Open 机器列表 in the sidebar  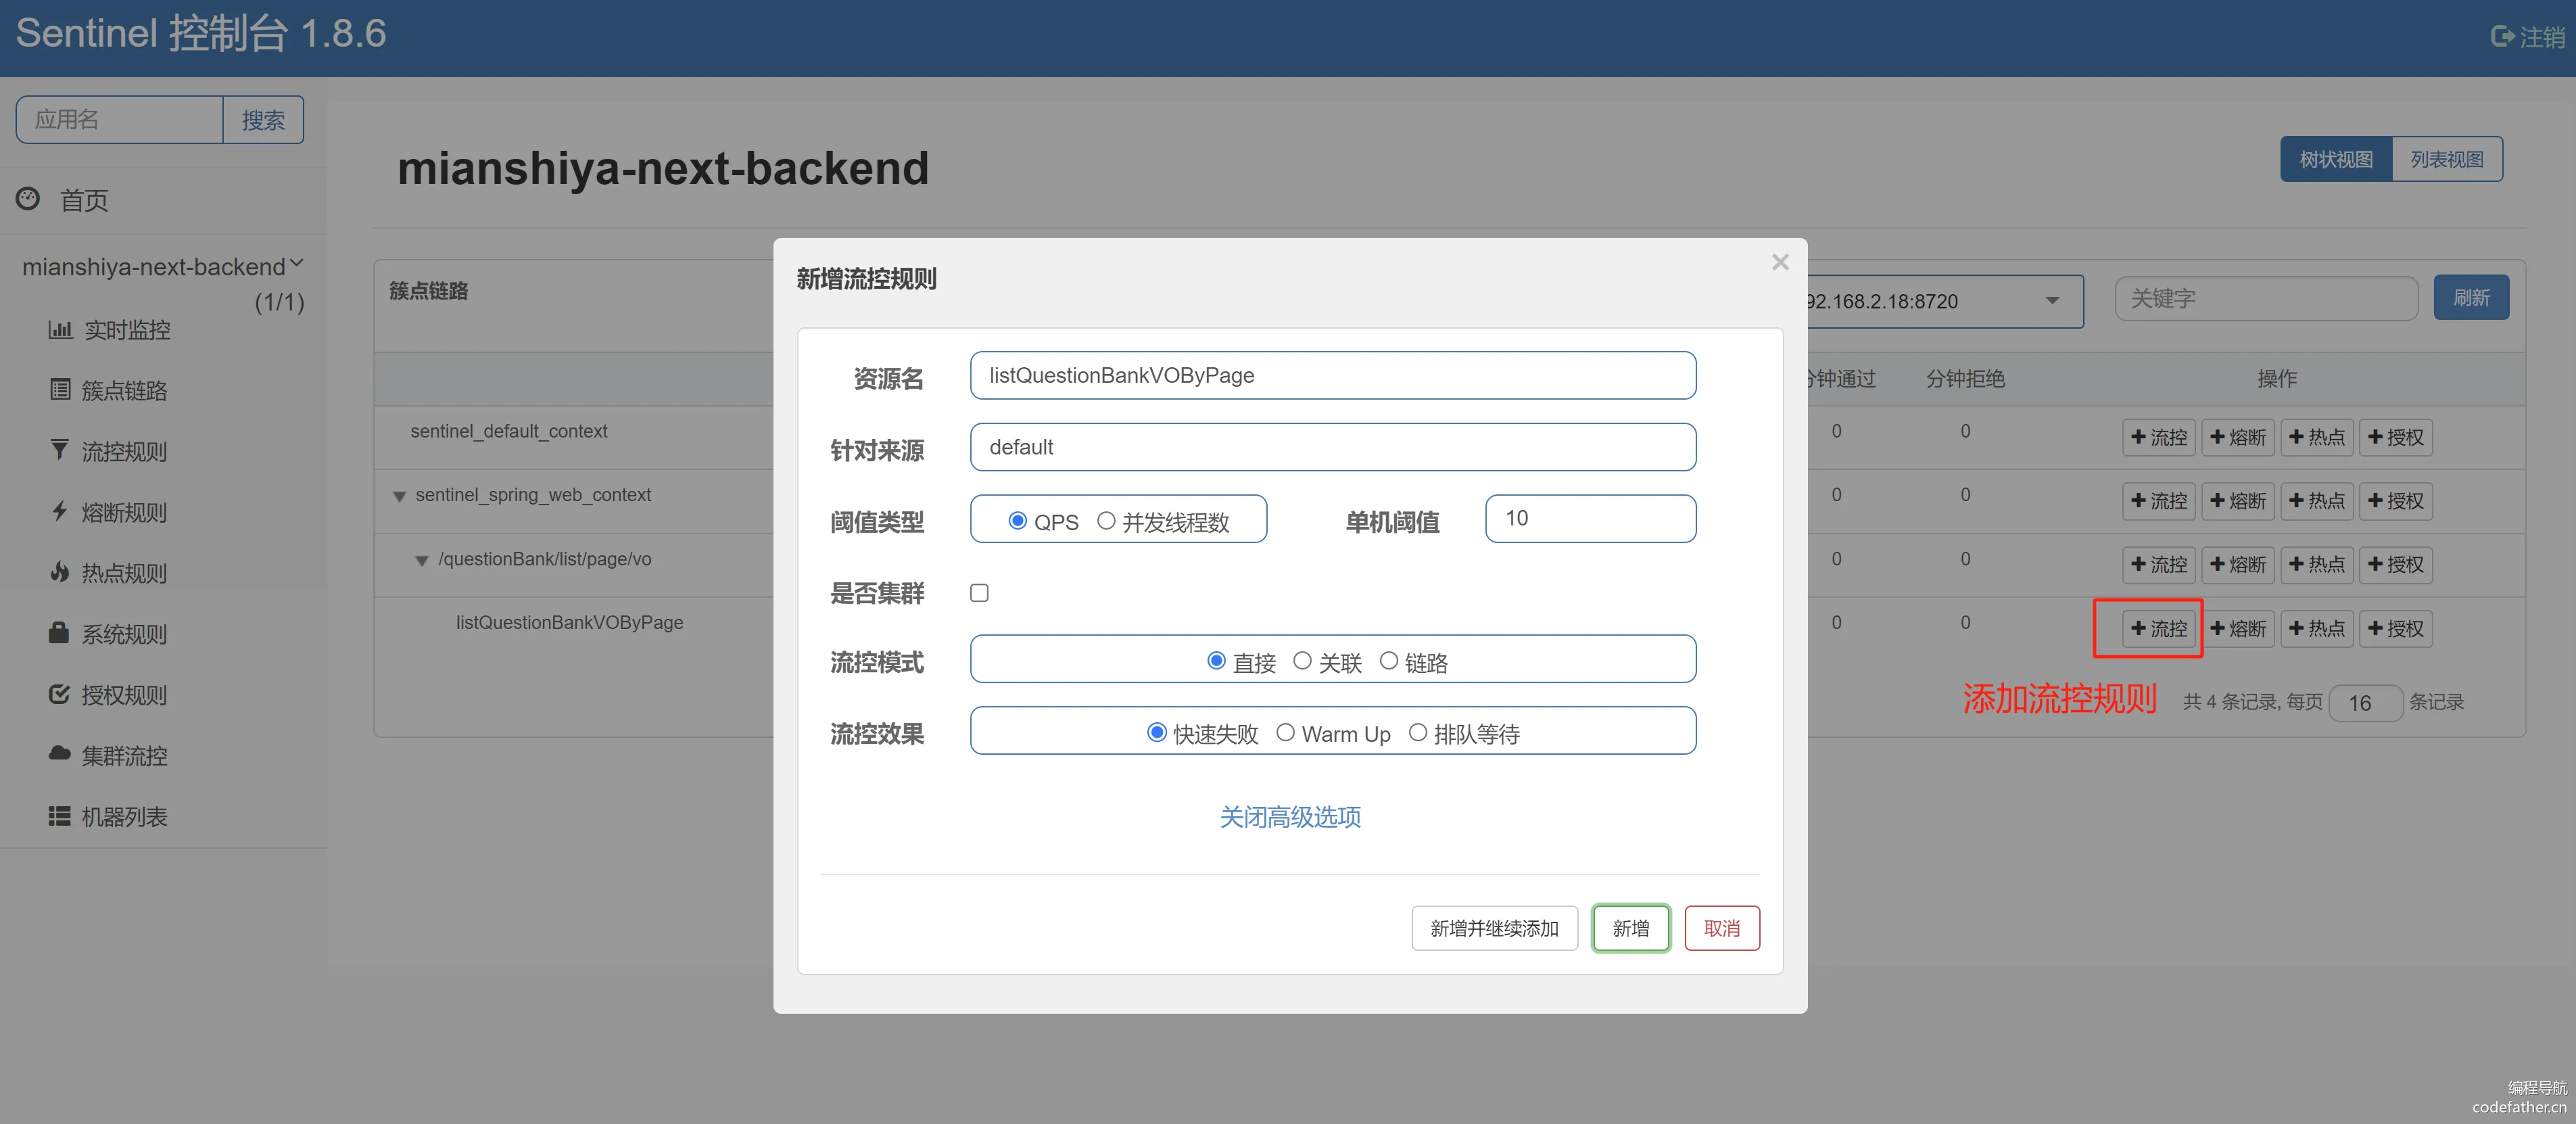123,816
